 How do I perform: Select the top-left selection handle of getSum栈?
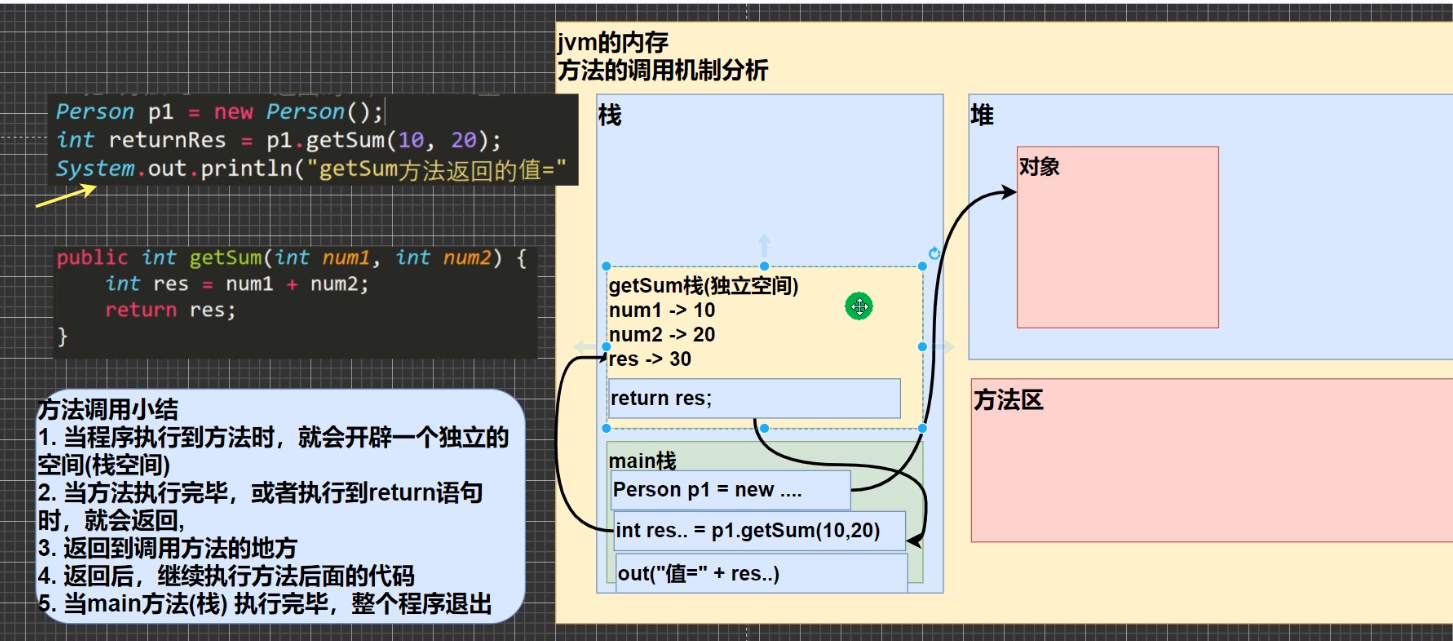pyautogui.click(x=605, y=265)
